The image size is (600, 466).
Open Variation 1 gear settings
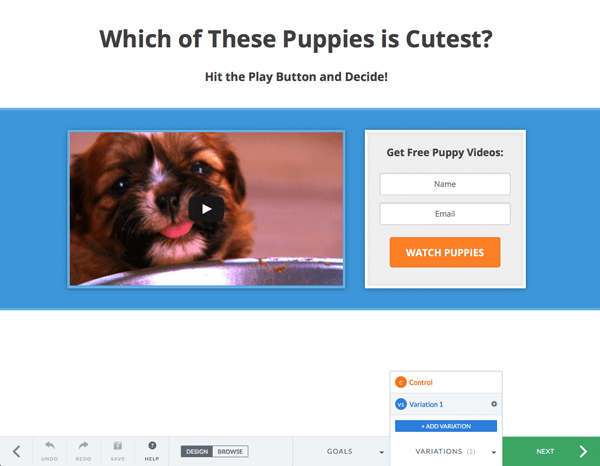[494, 404]
